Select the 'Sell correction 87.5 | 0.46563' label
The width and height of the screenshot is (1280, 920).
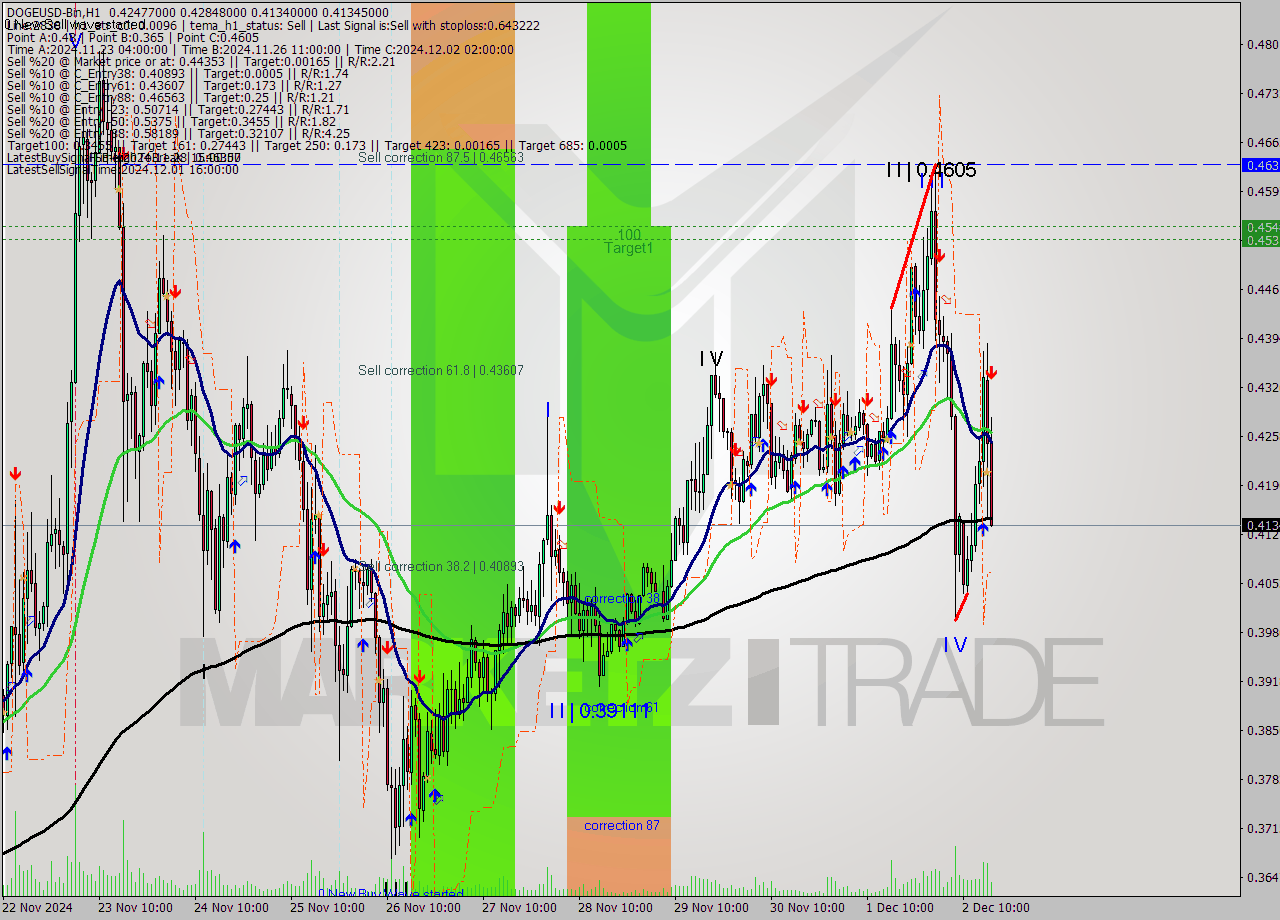(x=440, y=158)
